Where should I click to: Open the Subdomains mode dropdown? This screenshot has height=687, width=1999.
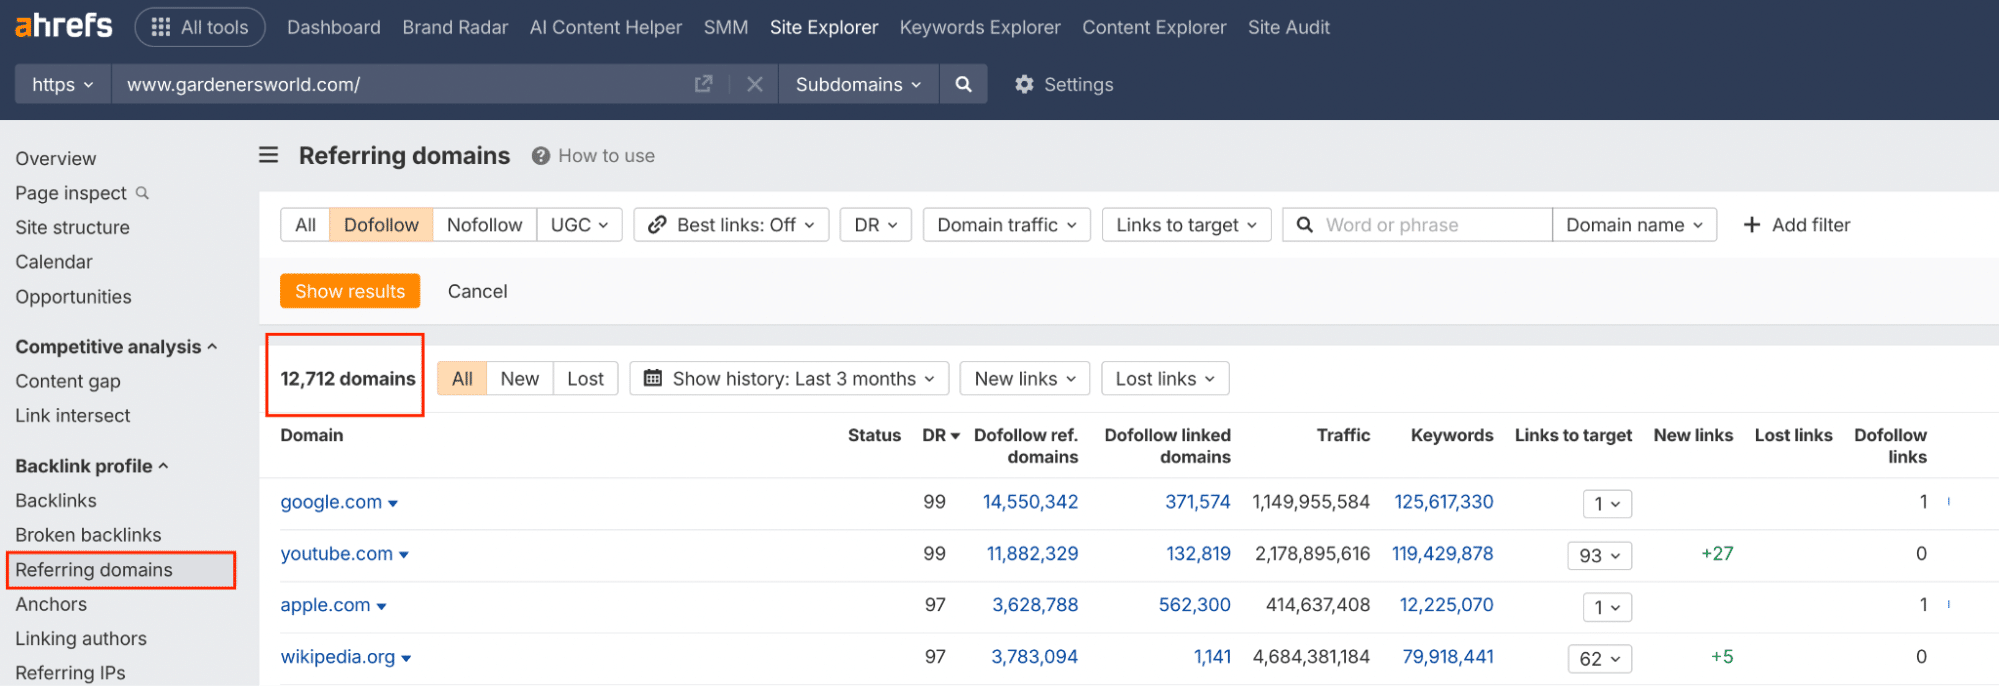point(857,85)
